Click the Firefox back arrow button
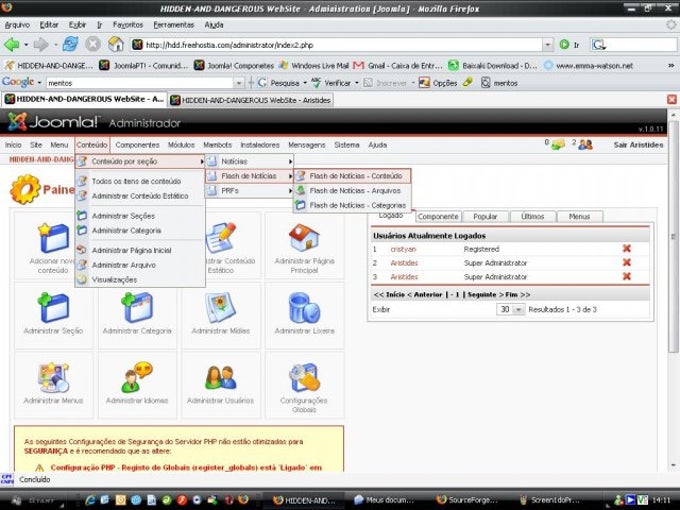 click(x=12, y=44)
